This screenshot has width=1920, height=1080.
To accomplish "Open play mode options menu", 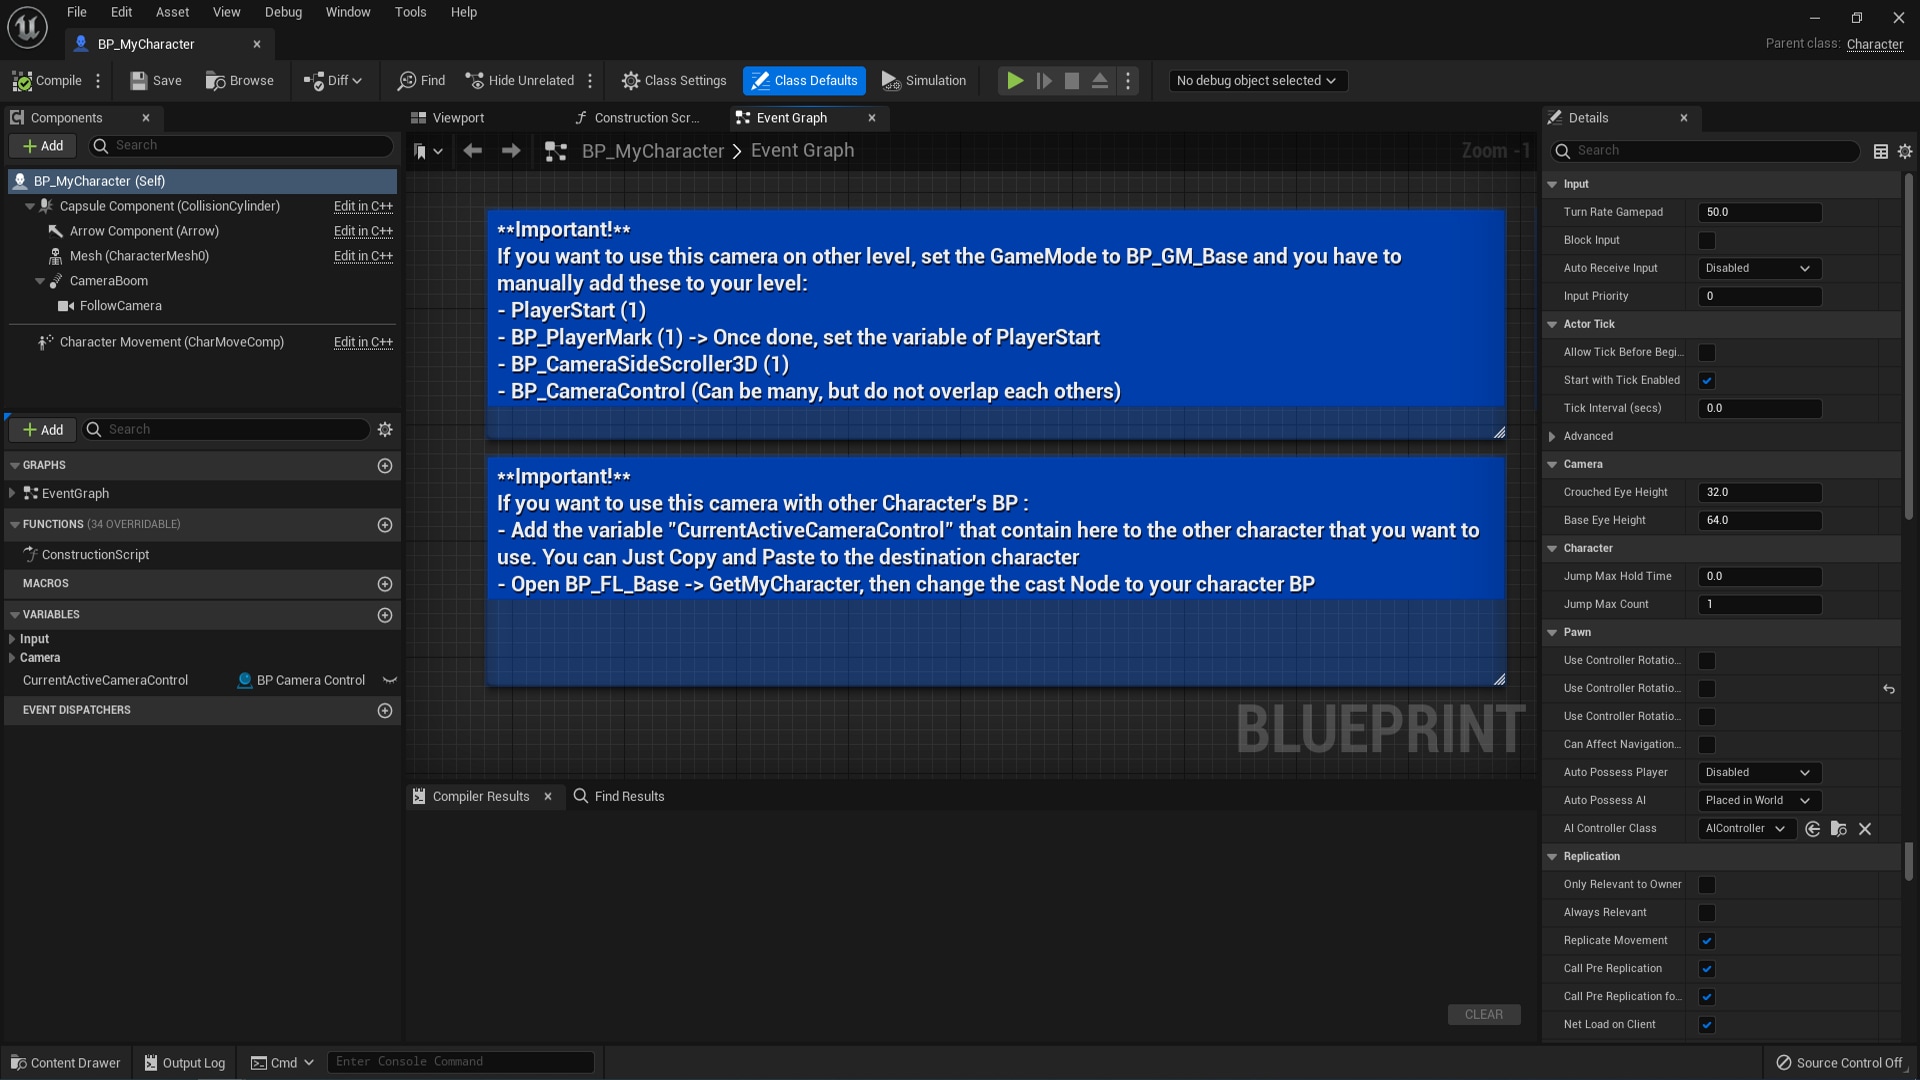I will click(1128, 81).
